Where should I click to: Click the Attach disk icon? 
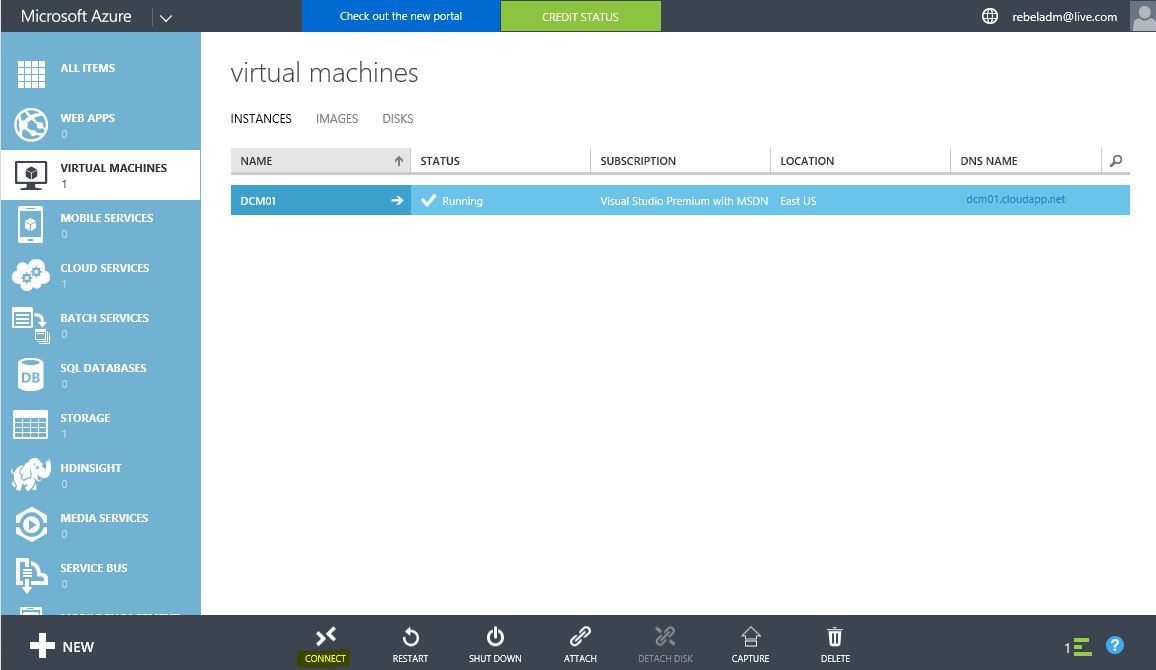(x=580, y=638)
